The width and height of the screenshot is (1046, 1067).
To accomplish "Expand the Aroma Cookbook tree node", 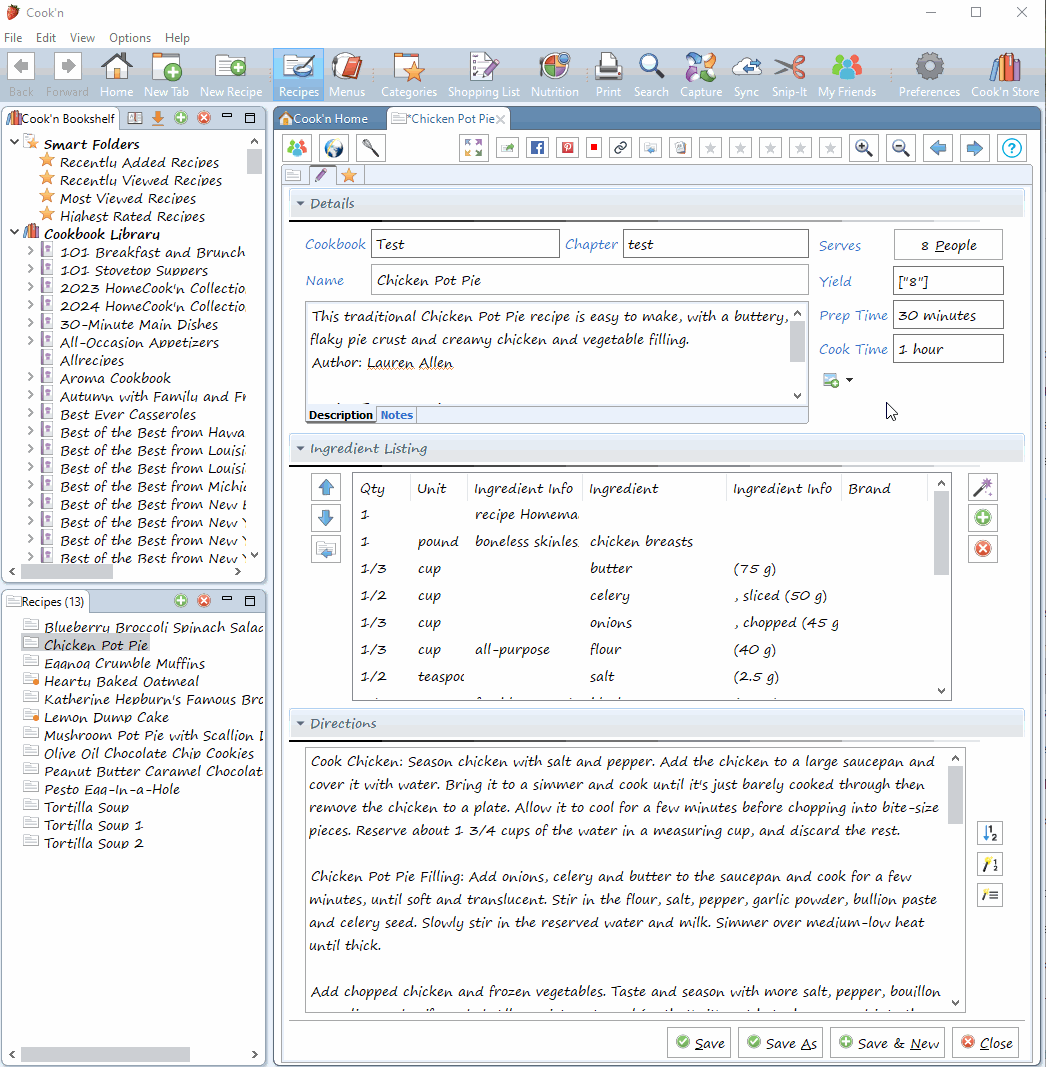I will pyautogui.click(x=31, y=378).
